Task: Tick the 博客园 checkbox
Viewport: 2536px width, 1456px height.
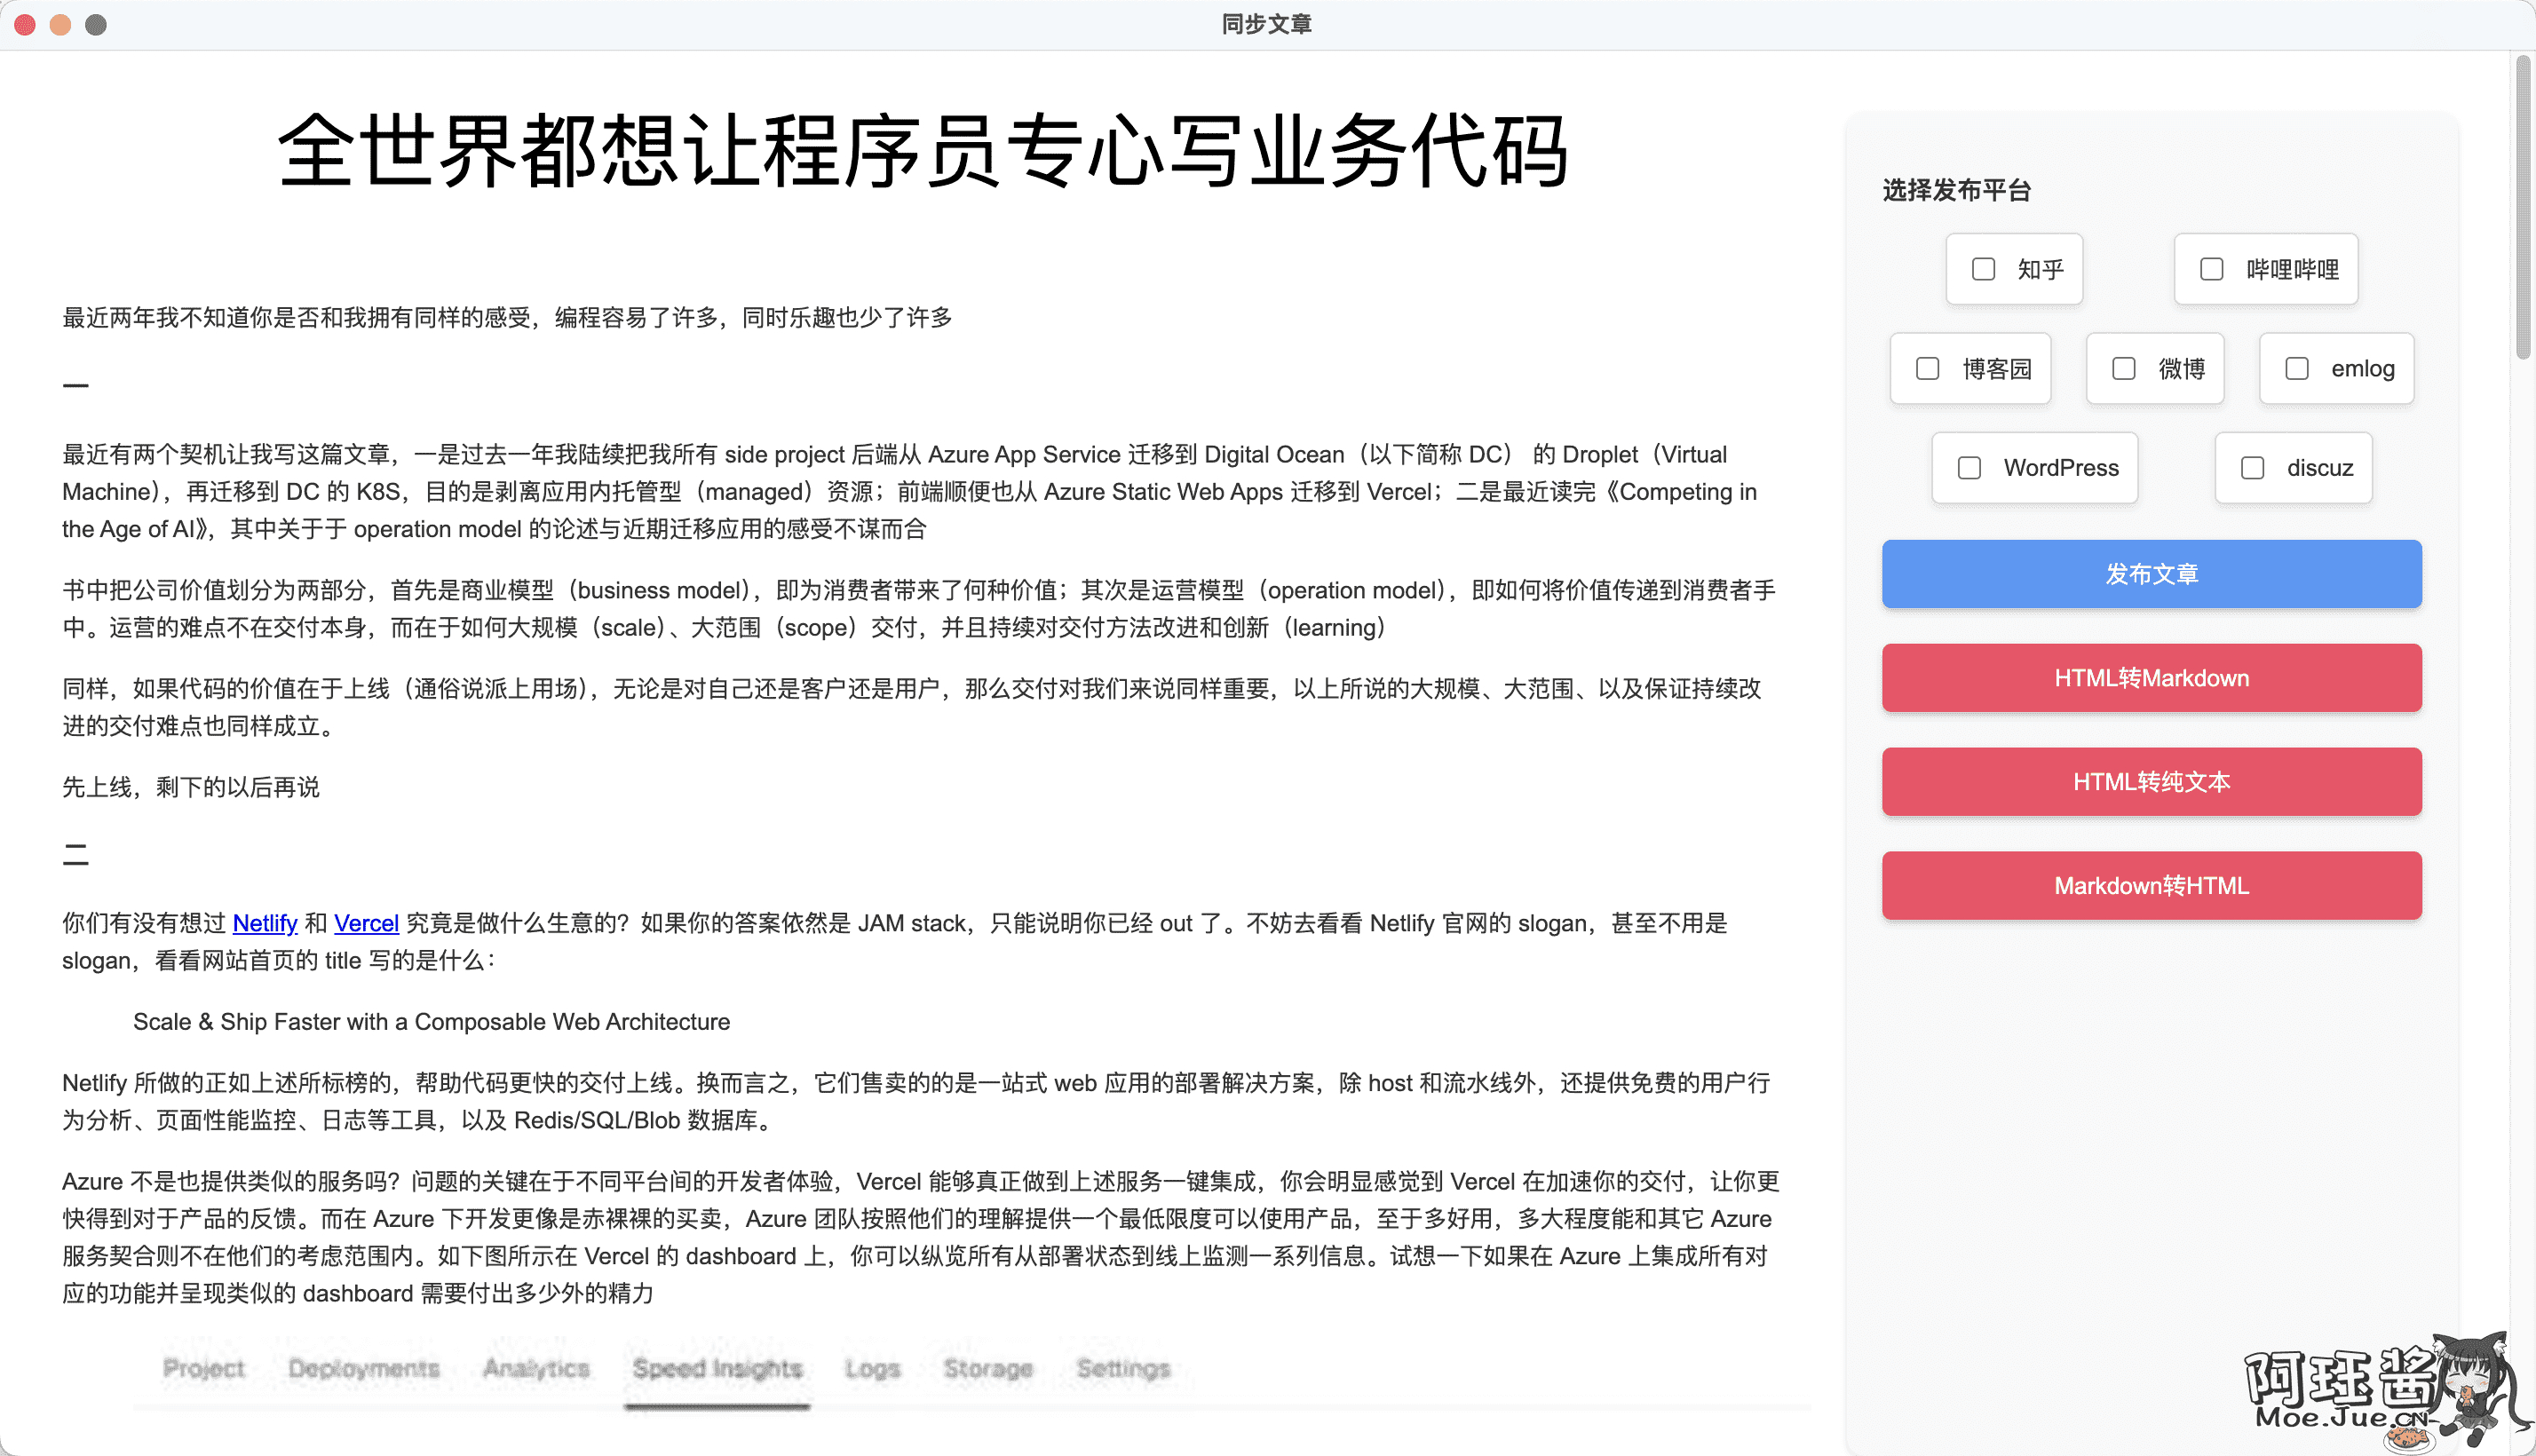Action: (x=1927, y=368)
